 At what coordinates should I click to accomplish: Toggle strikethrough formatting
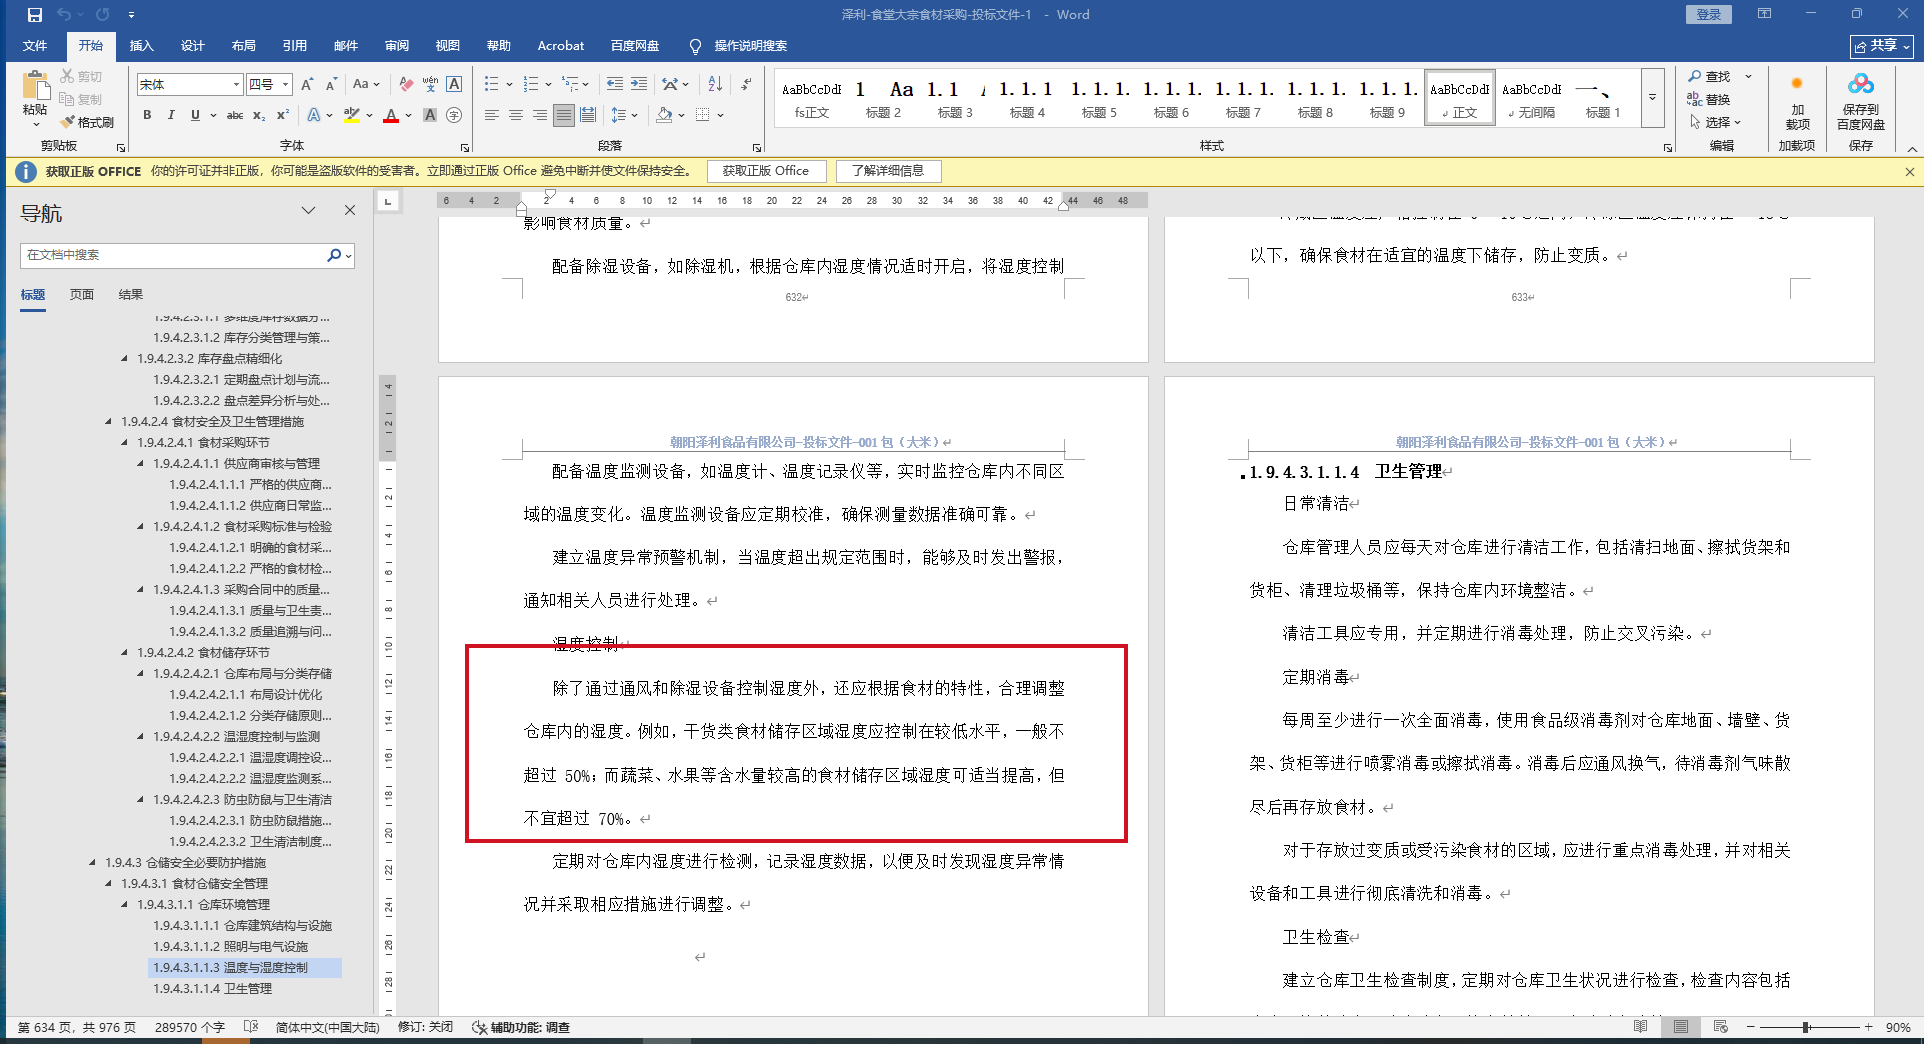tap(235, 115)
